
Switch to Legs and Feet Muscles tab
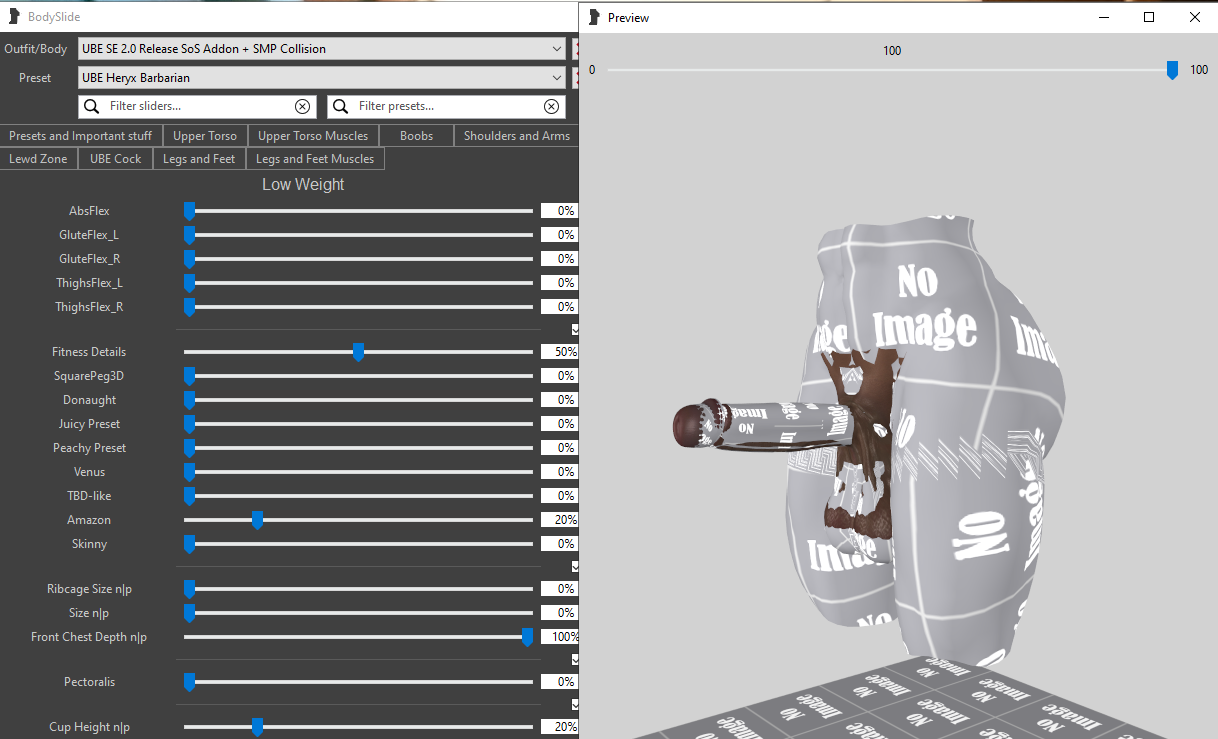[x=315, y=159]
